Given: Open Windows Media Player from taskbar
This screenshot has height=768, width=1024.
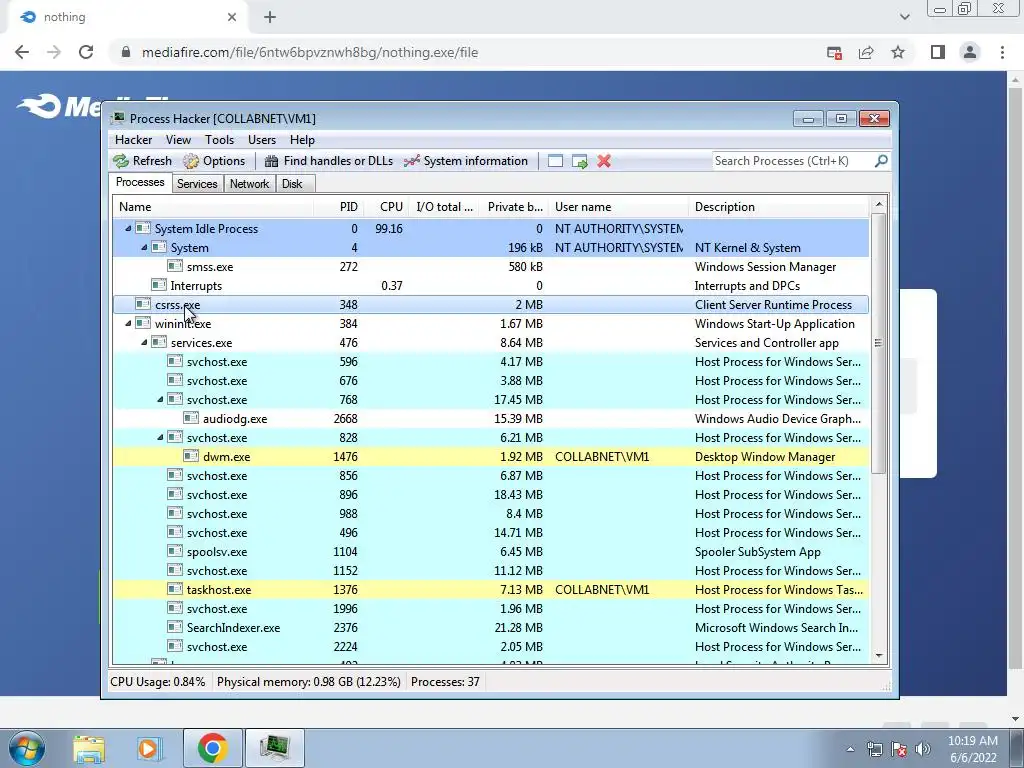Looking at the screenshot, I should click(148, 748).
